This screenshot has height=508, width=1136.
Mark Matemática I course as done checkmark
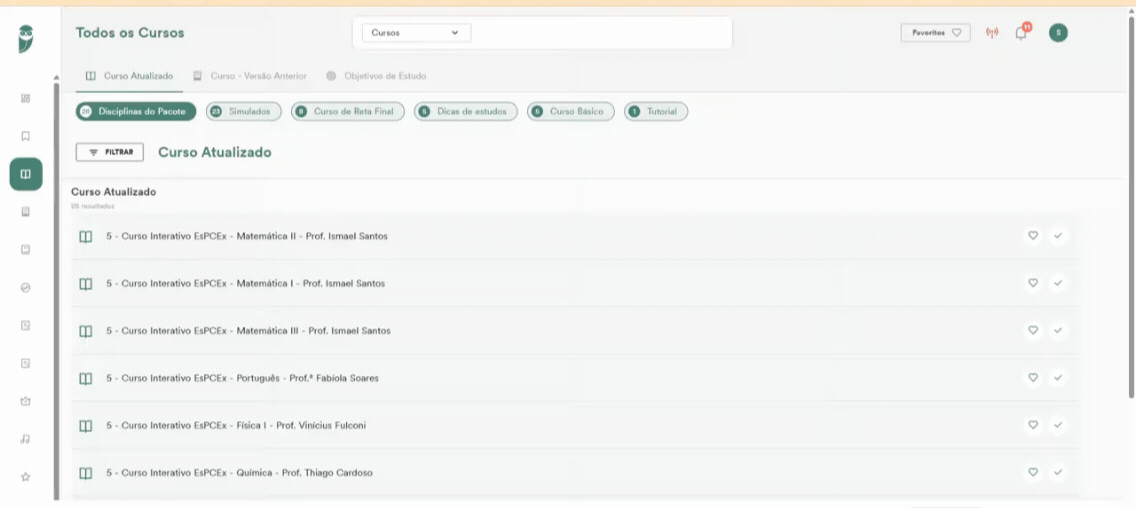click(1058, 283)
